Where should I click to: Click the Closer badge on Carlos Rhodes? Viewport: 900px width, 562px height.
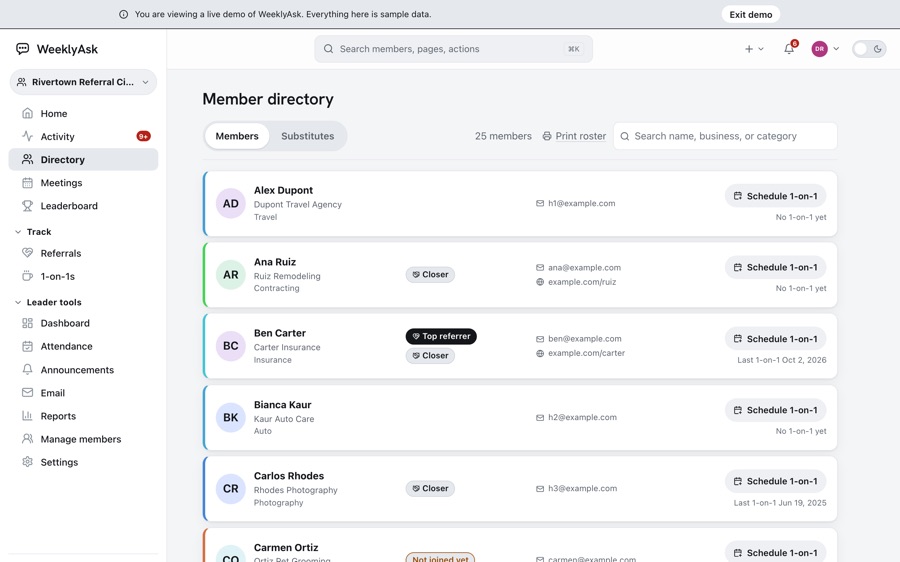pos(430,489)
